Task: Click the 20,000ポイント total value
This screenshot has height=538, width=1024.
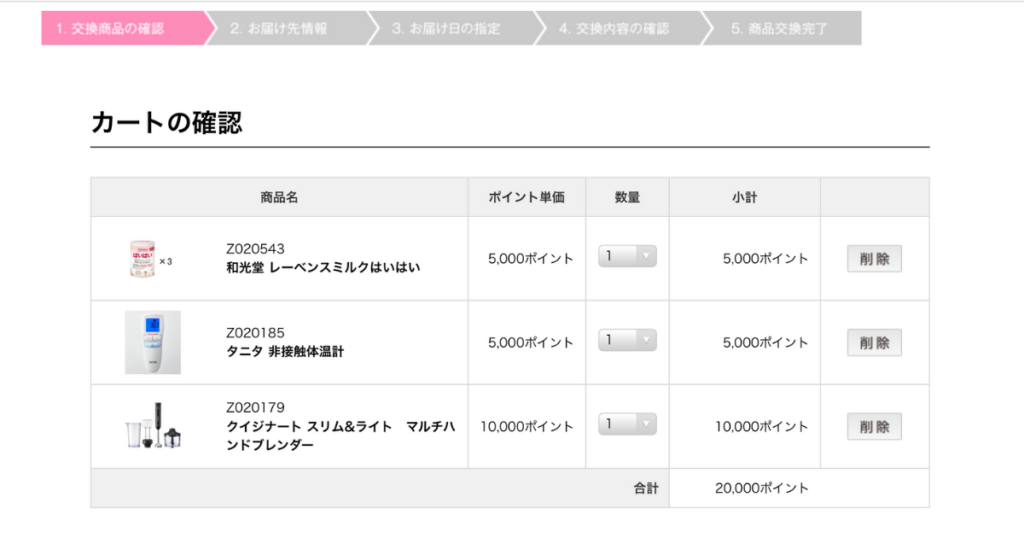Action: tap(762, 488)
